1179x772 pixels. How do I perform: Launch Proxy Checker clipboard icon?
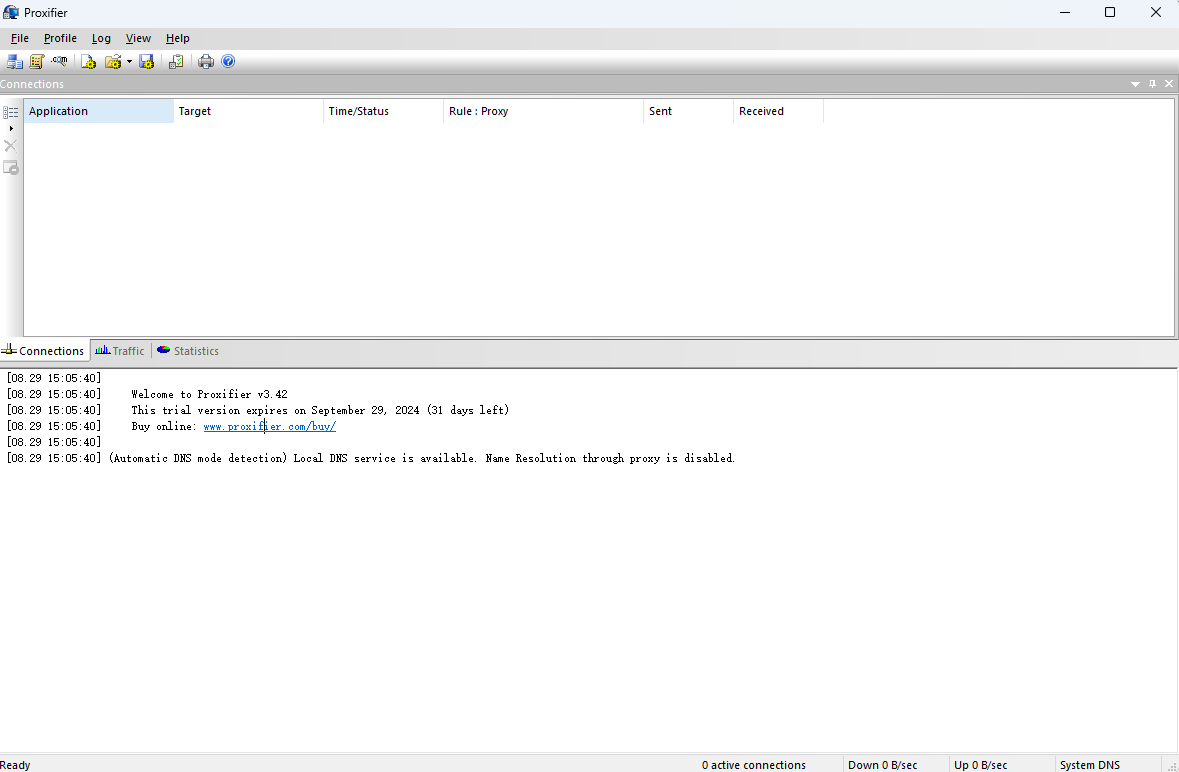176,62
